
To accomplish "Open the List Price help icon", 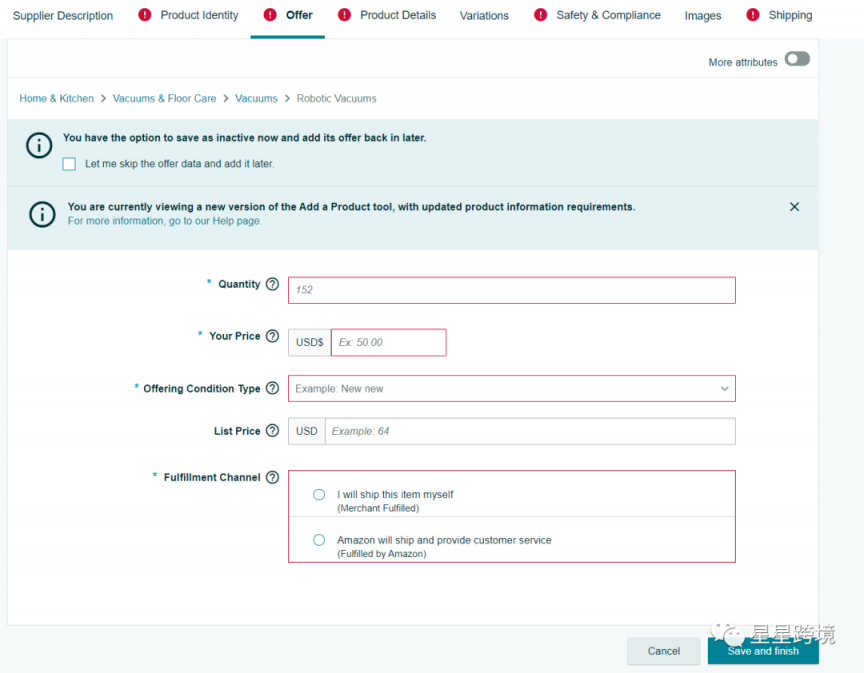I will pos(272,430).
